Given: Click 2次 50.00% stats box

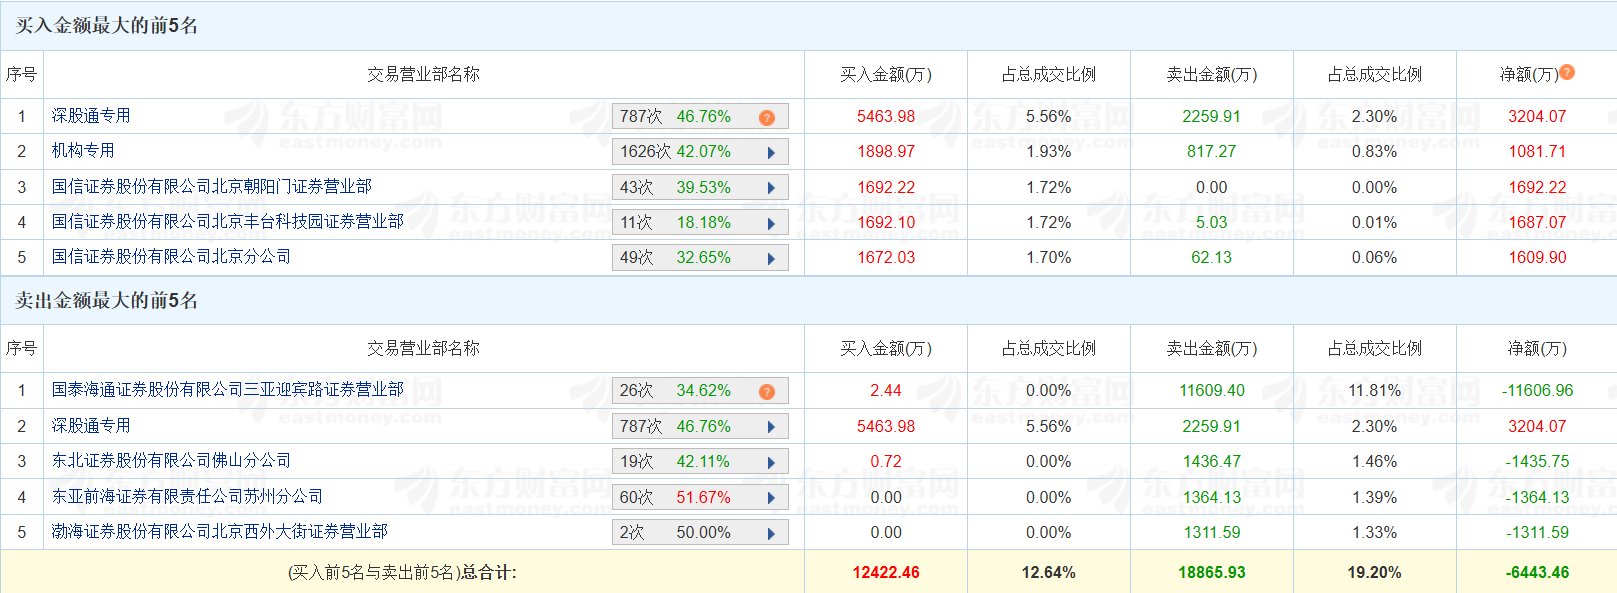Looking at the screenshot, I should tap(700, 533).
